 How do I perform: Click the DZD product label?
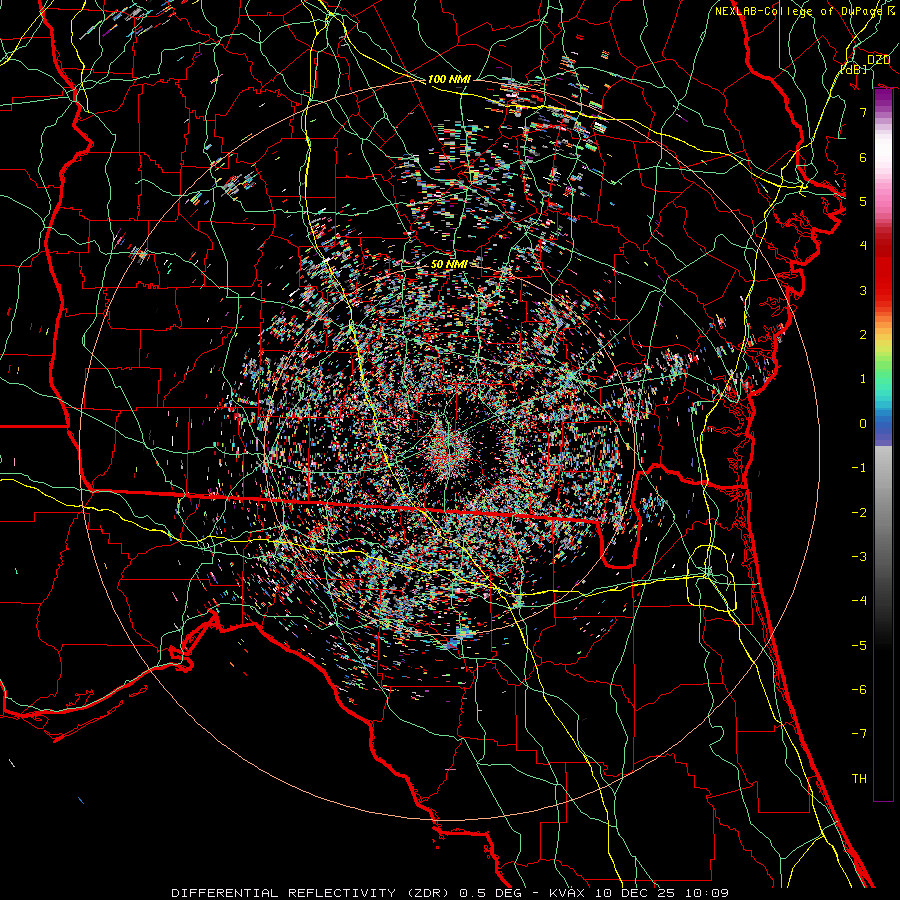pos(879,60)
